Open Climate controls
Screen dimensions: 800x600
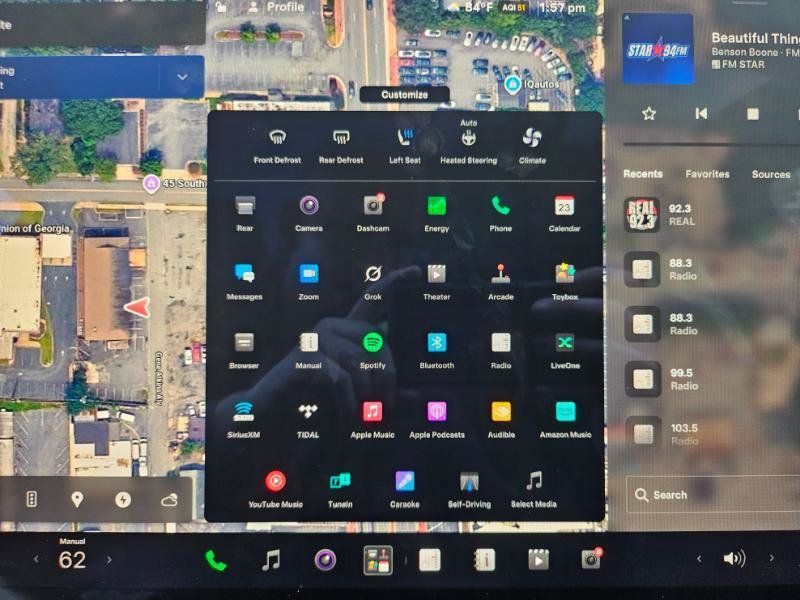tap(532, 138)
